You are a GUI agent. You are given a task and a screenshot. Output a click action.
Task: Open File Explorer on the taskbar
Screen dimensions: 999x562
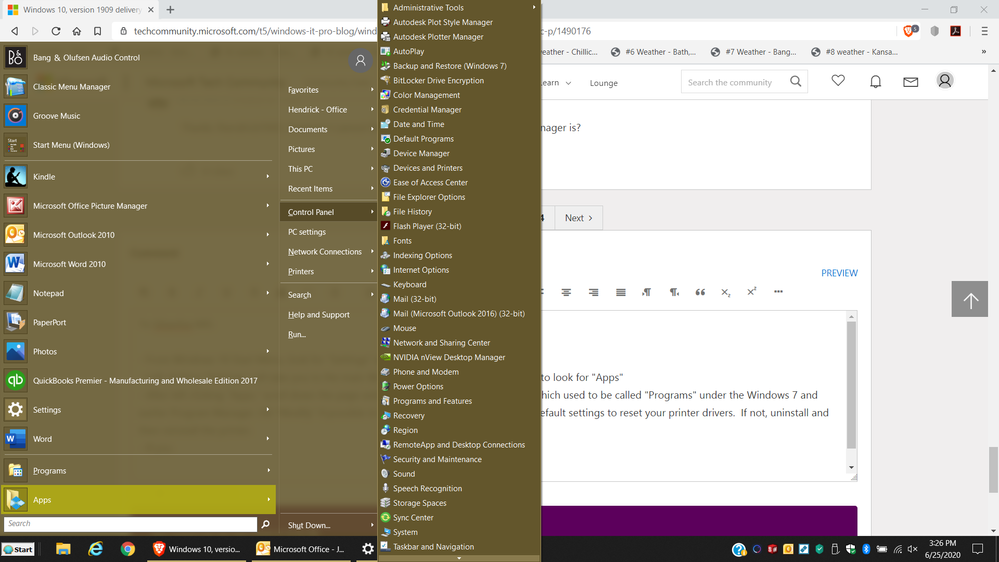63,549
